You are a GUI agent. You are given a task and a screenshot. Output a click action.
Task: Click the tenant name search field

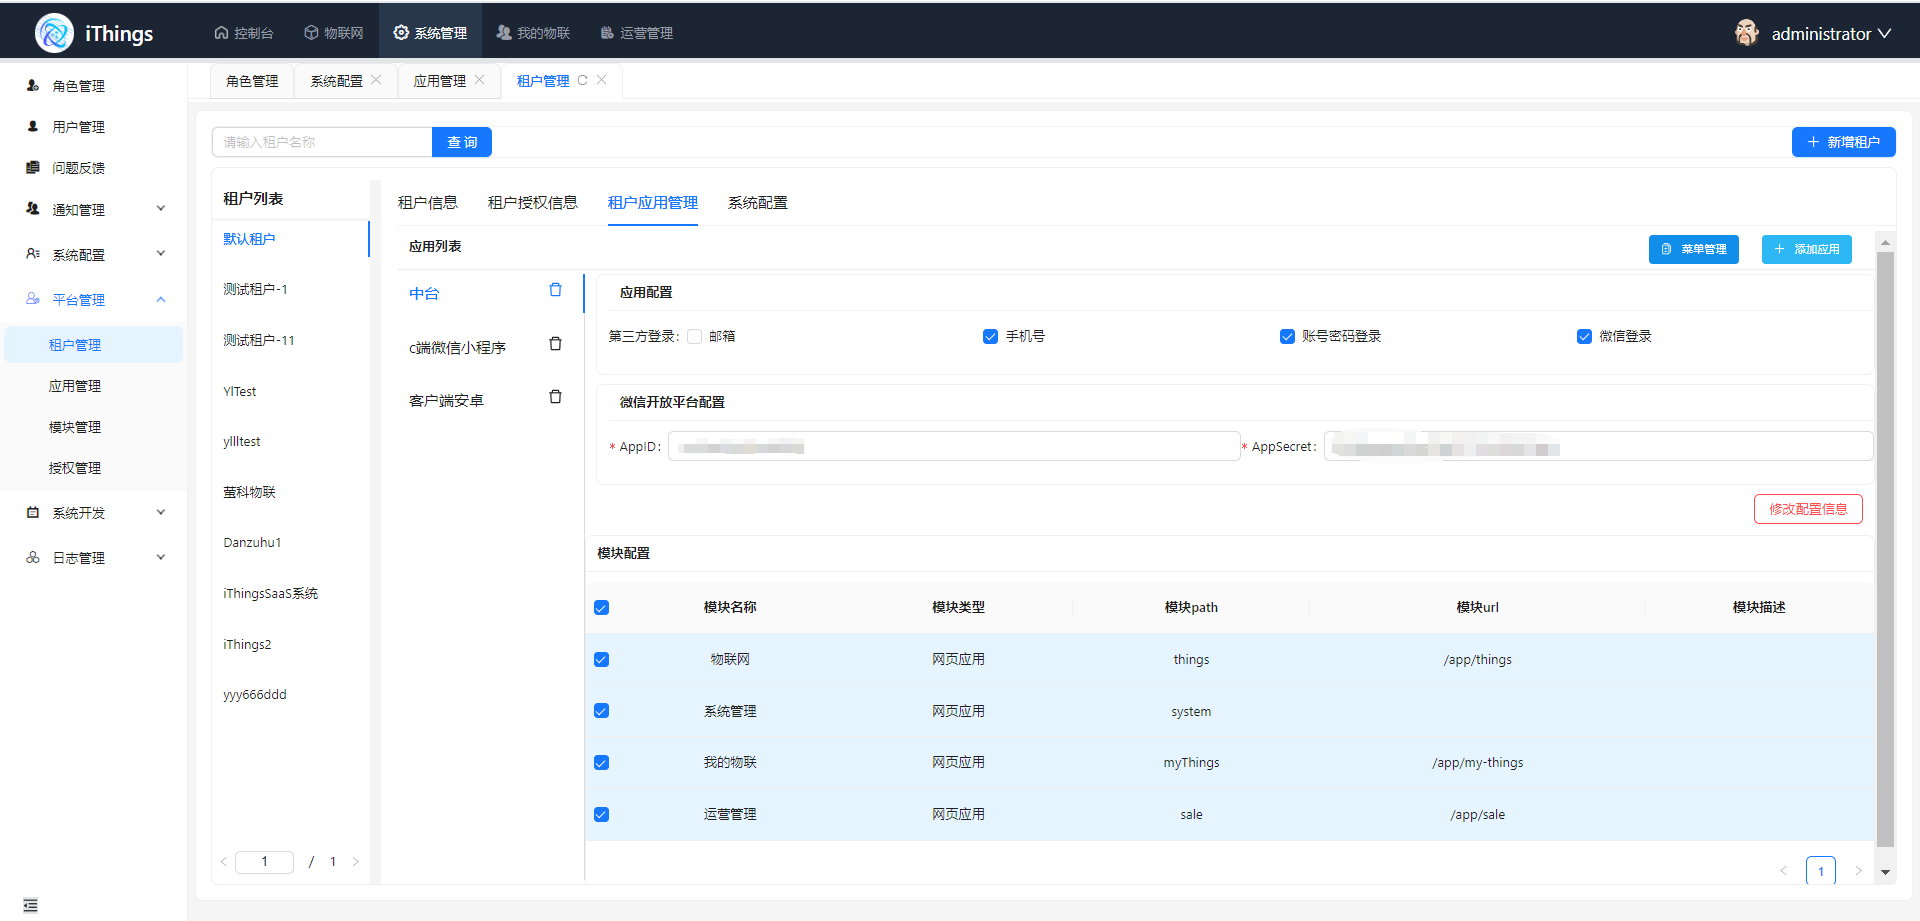(321, 142)
